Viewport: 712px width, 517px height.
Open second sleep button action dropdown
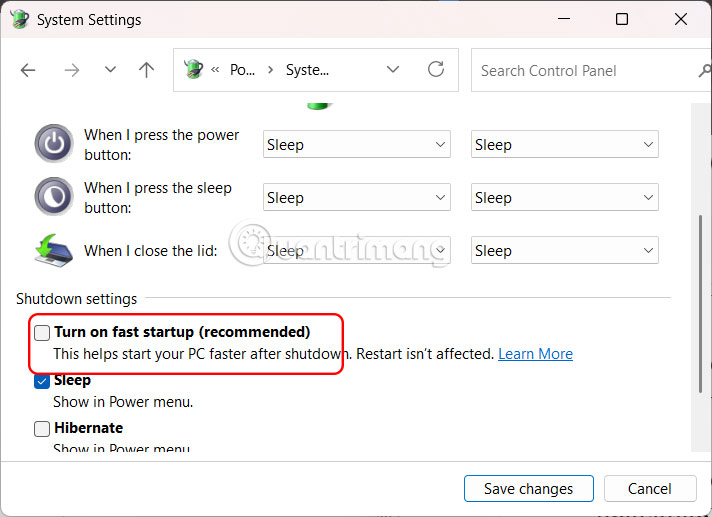click(564, 198)
